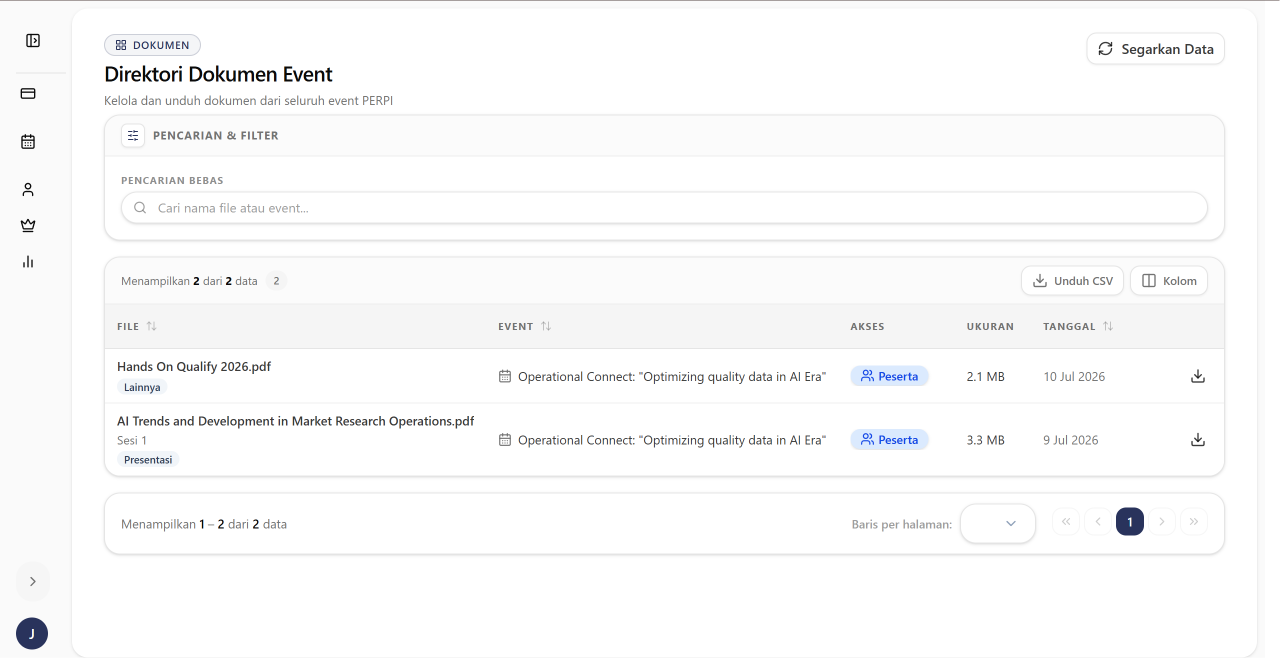This screenshot has height=658, width=1280.
Task: Click the file name Hands On Qualify 2026.pdf
Action: (x=194, y=367)
